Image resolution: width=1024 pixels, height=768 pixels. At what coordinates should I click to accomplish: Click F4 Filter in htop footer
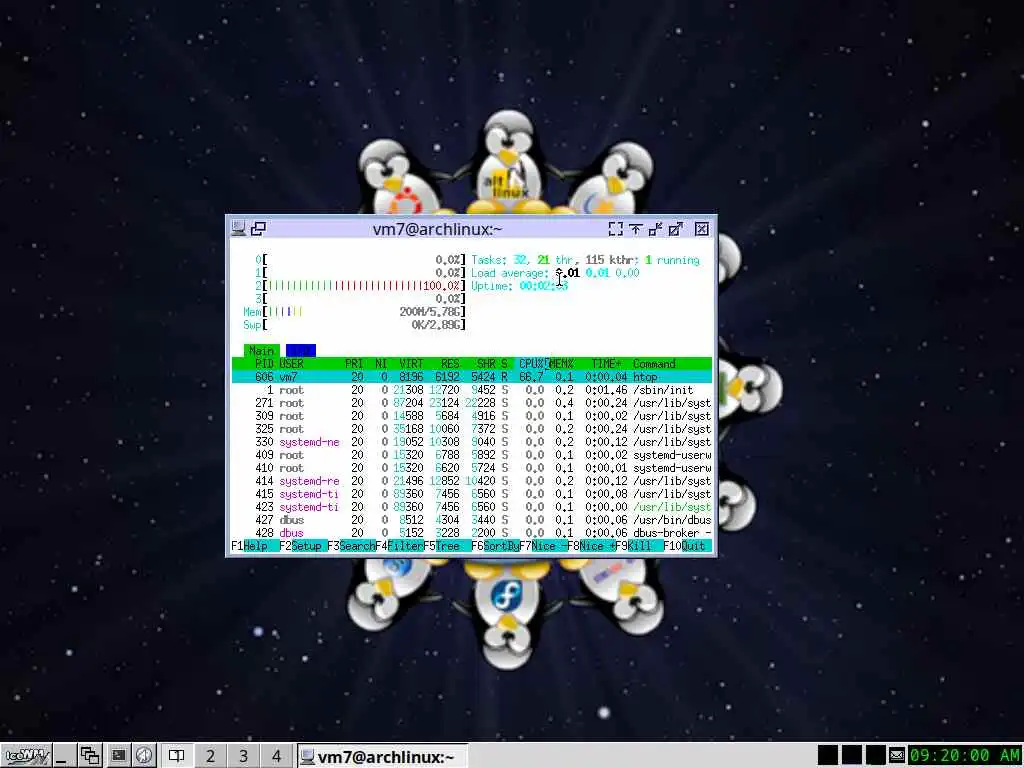pyautogui.click(x=399, y=546)
